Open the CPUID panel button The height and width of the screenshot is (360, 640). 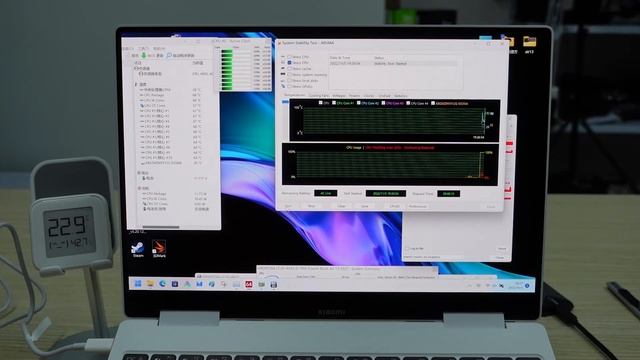tap(394, 206)
